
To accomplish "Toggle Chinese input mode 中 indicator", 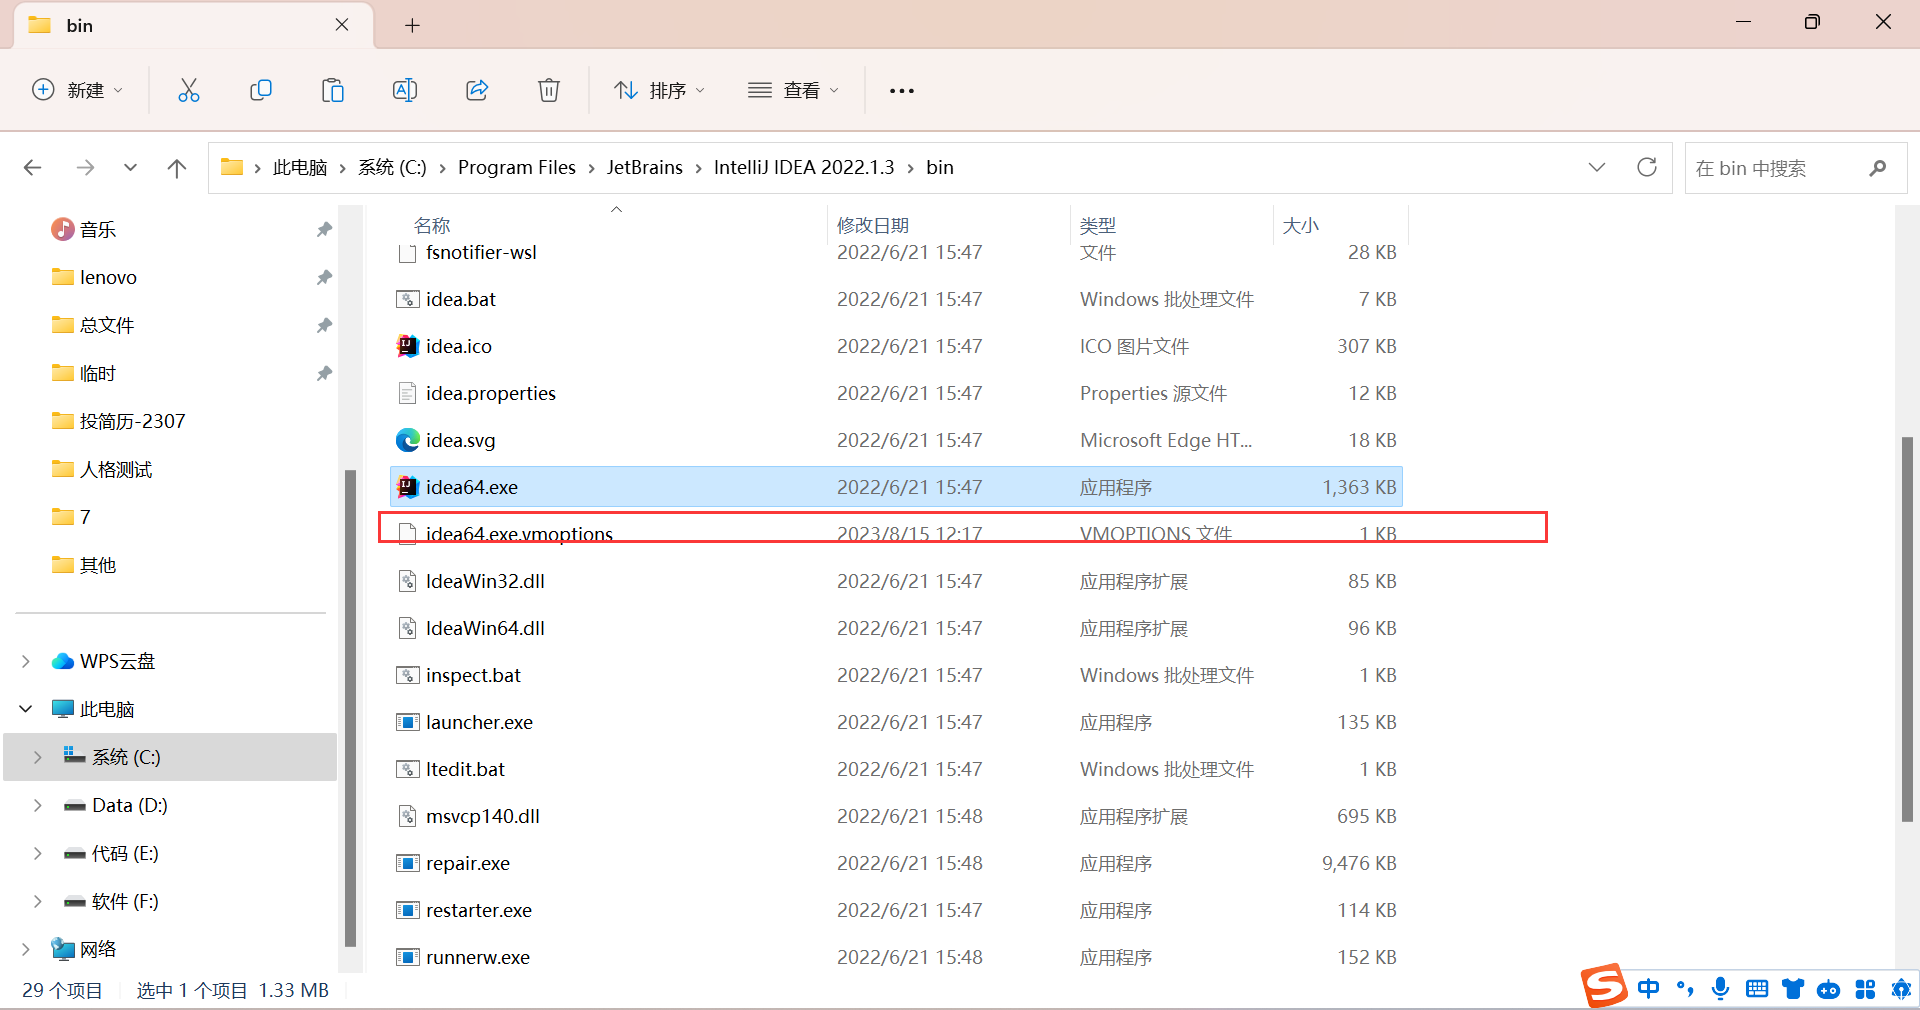I will (1649, 989).
